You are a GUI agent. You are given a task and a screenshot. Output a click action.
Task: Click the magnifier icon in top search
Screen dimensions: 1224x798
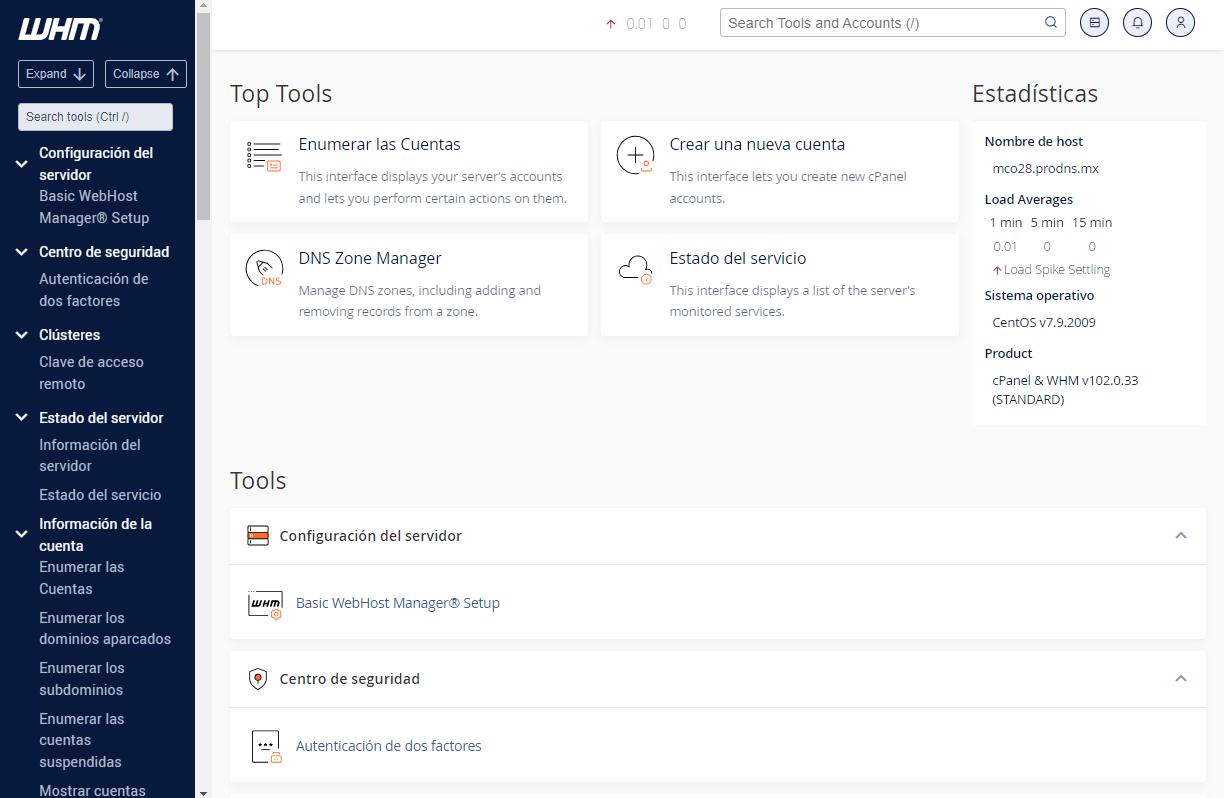pyautogui.click(x=1051, y=23)
